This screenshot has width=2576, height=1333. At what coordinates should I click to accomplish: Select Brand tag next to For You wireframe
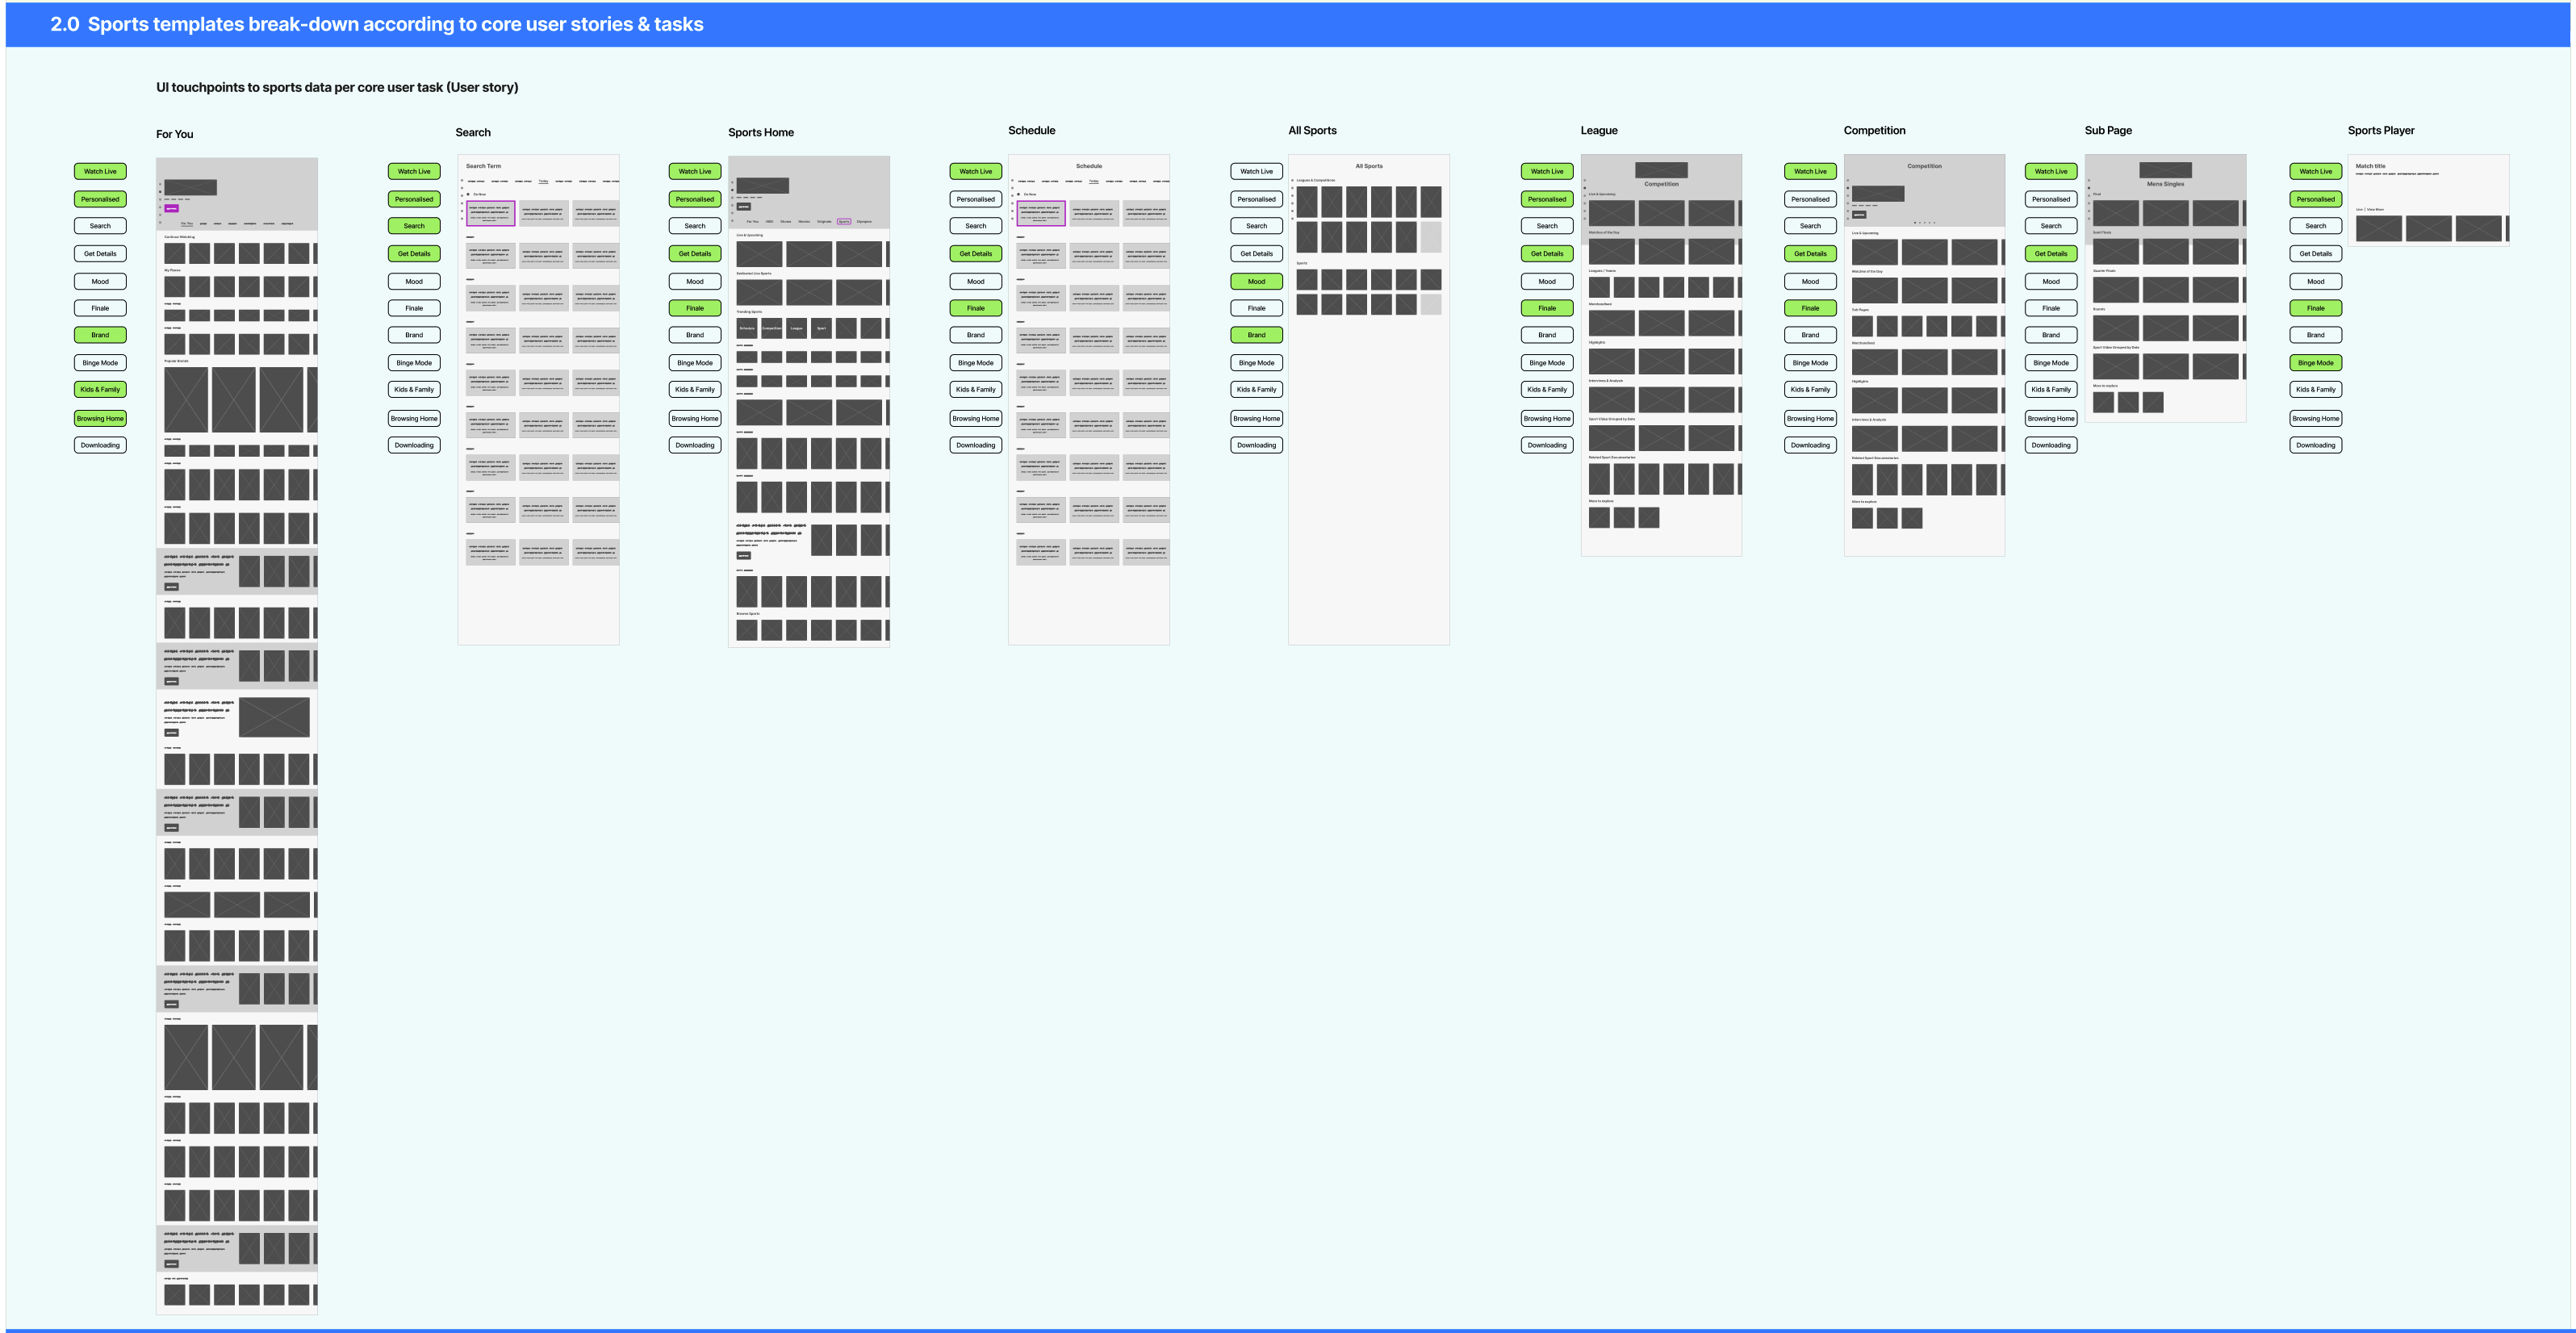click(100, 335)
